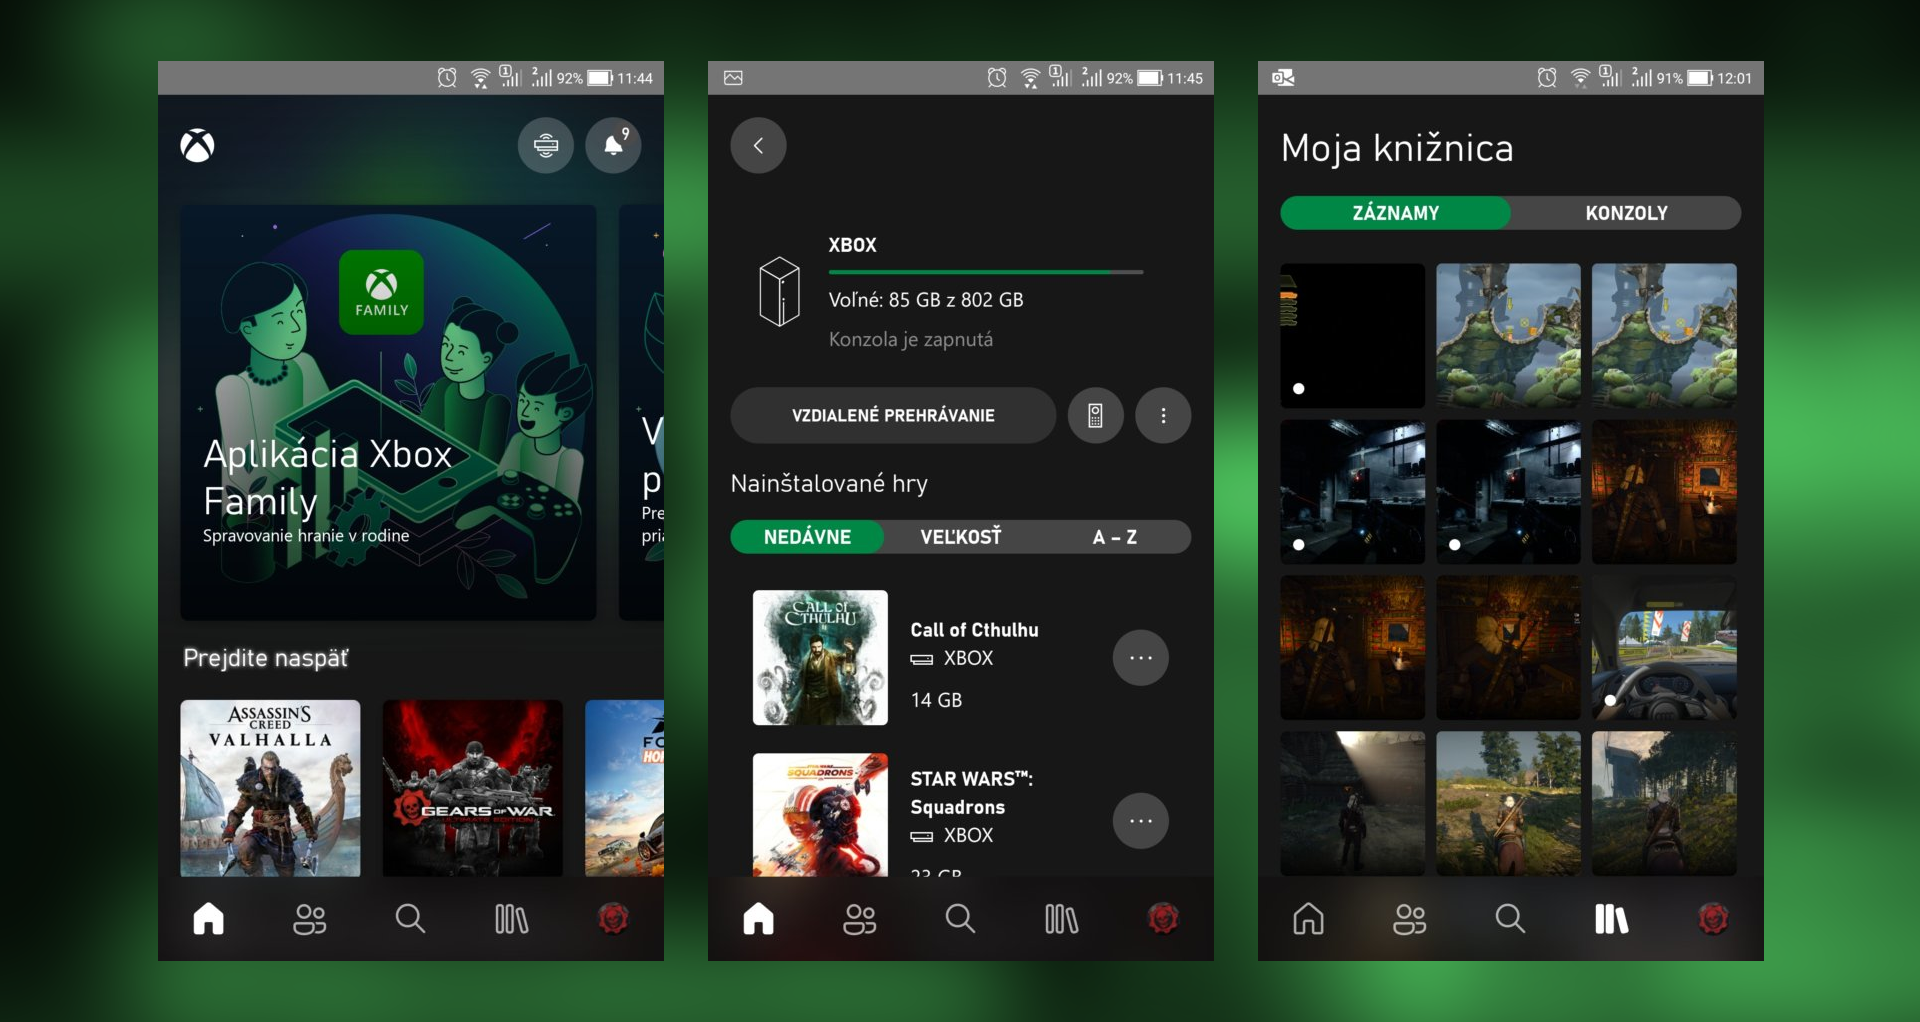This screenshot has height=1022, width=1920.
Task: Select Call of Cthulhu title text
Action: [974, 630]
